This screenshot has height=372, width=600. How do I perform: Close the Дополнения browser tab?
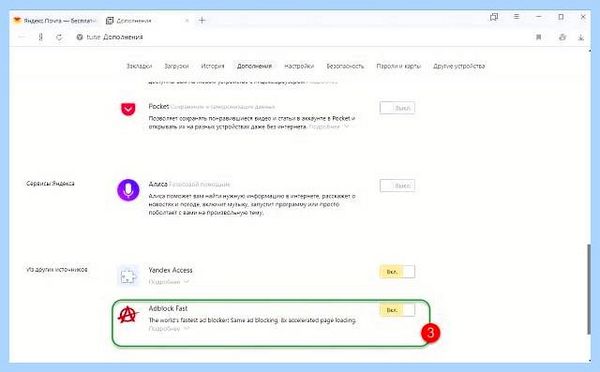[x=187, y=21]
